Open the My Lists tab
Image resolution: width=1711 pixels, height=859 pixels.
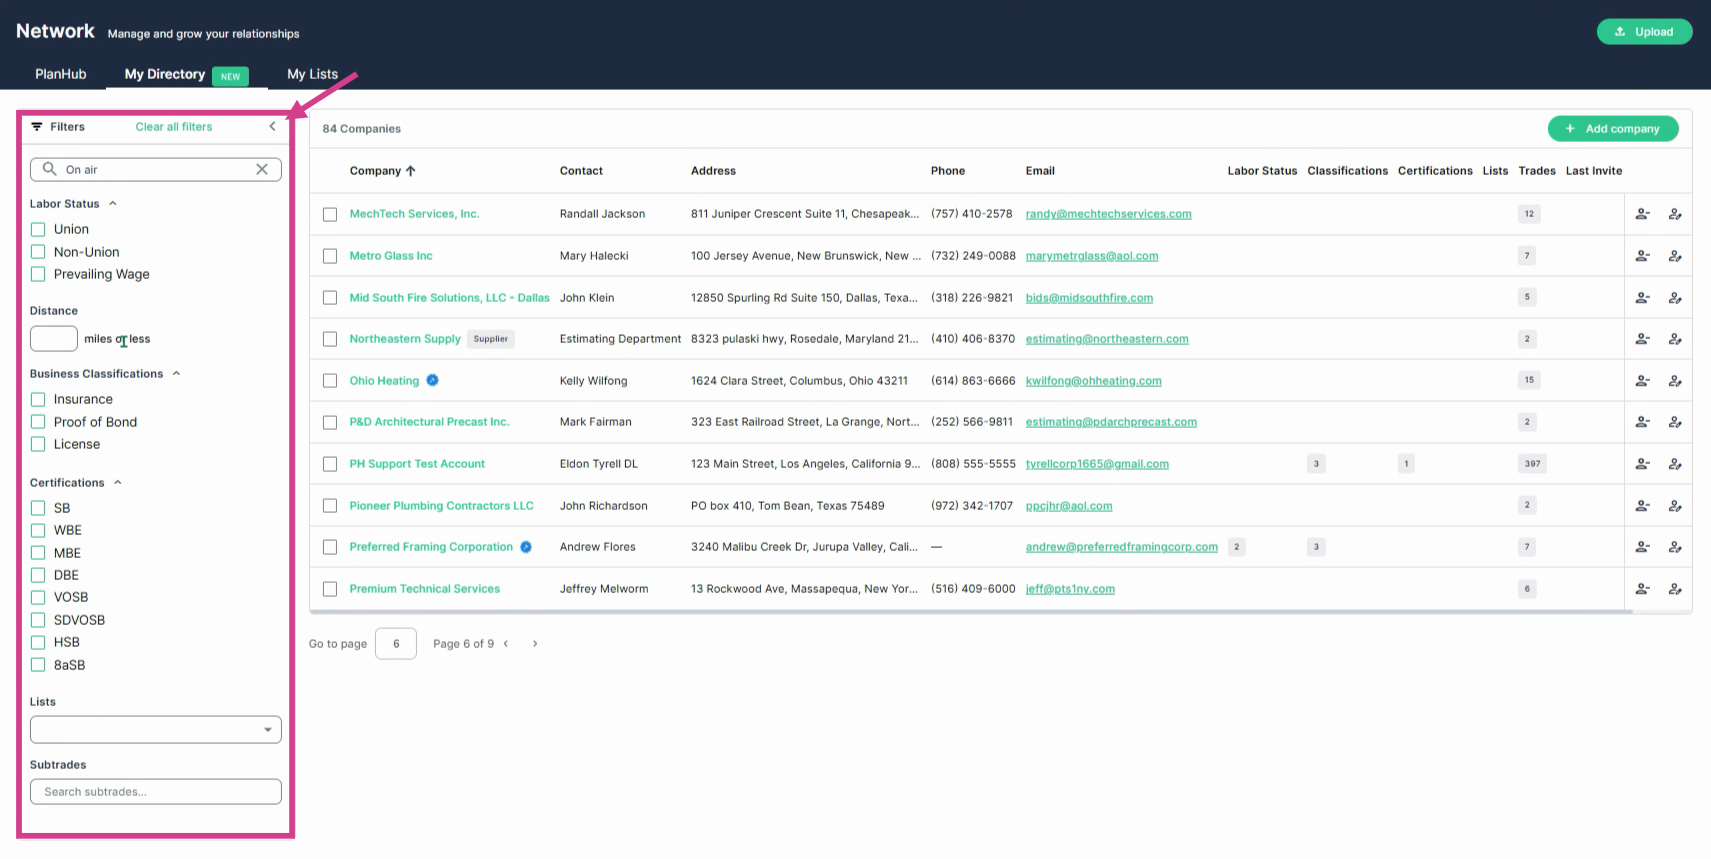click(x=312, y=74)
